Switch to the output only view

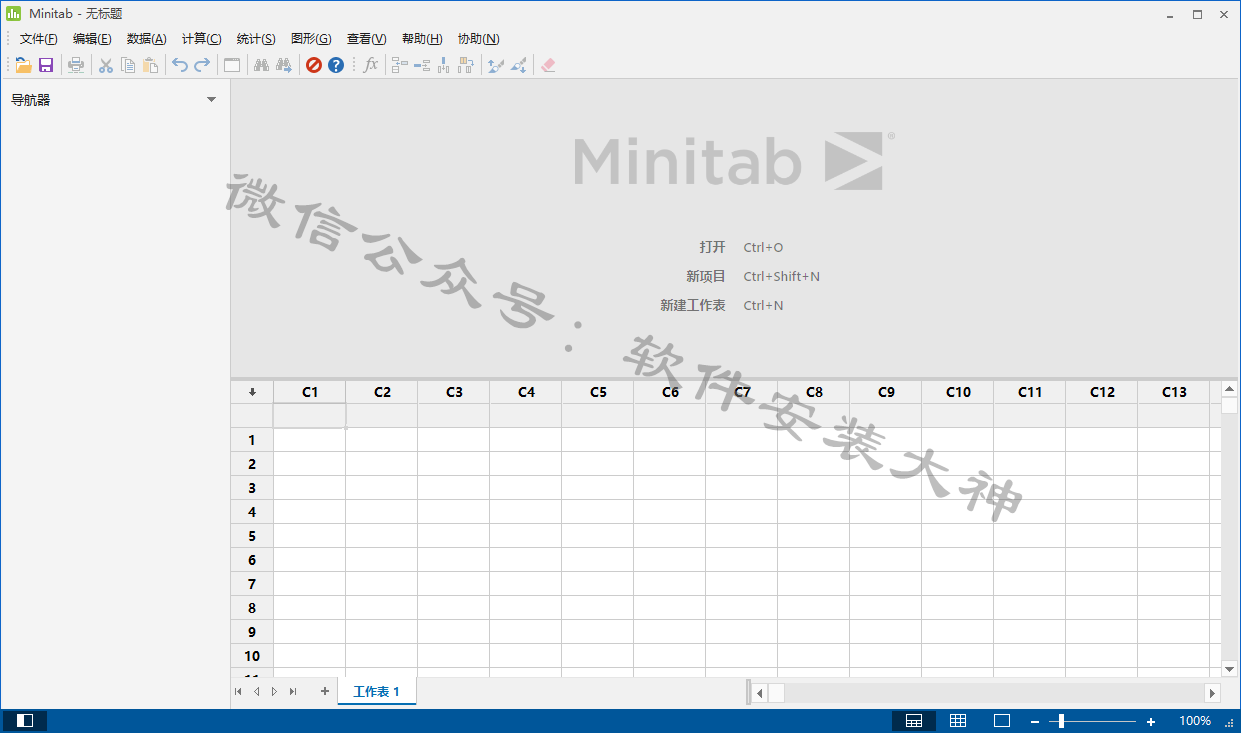coord(1002,721)
